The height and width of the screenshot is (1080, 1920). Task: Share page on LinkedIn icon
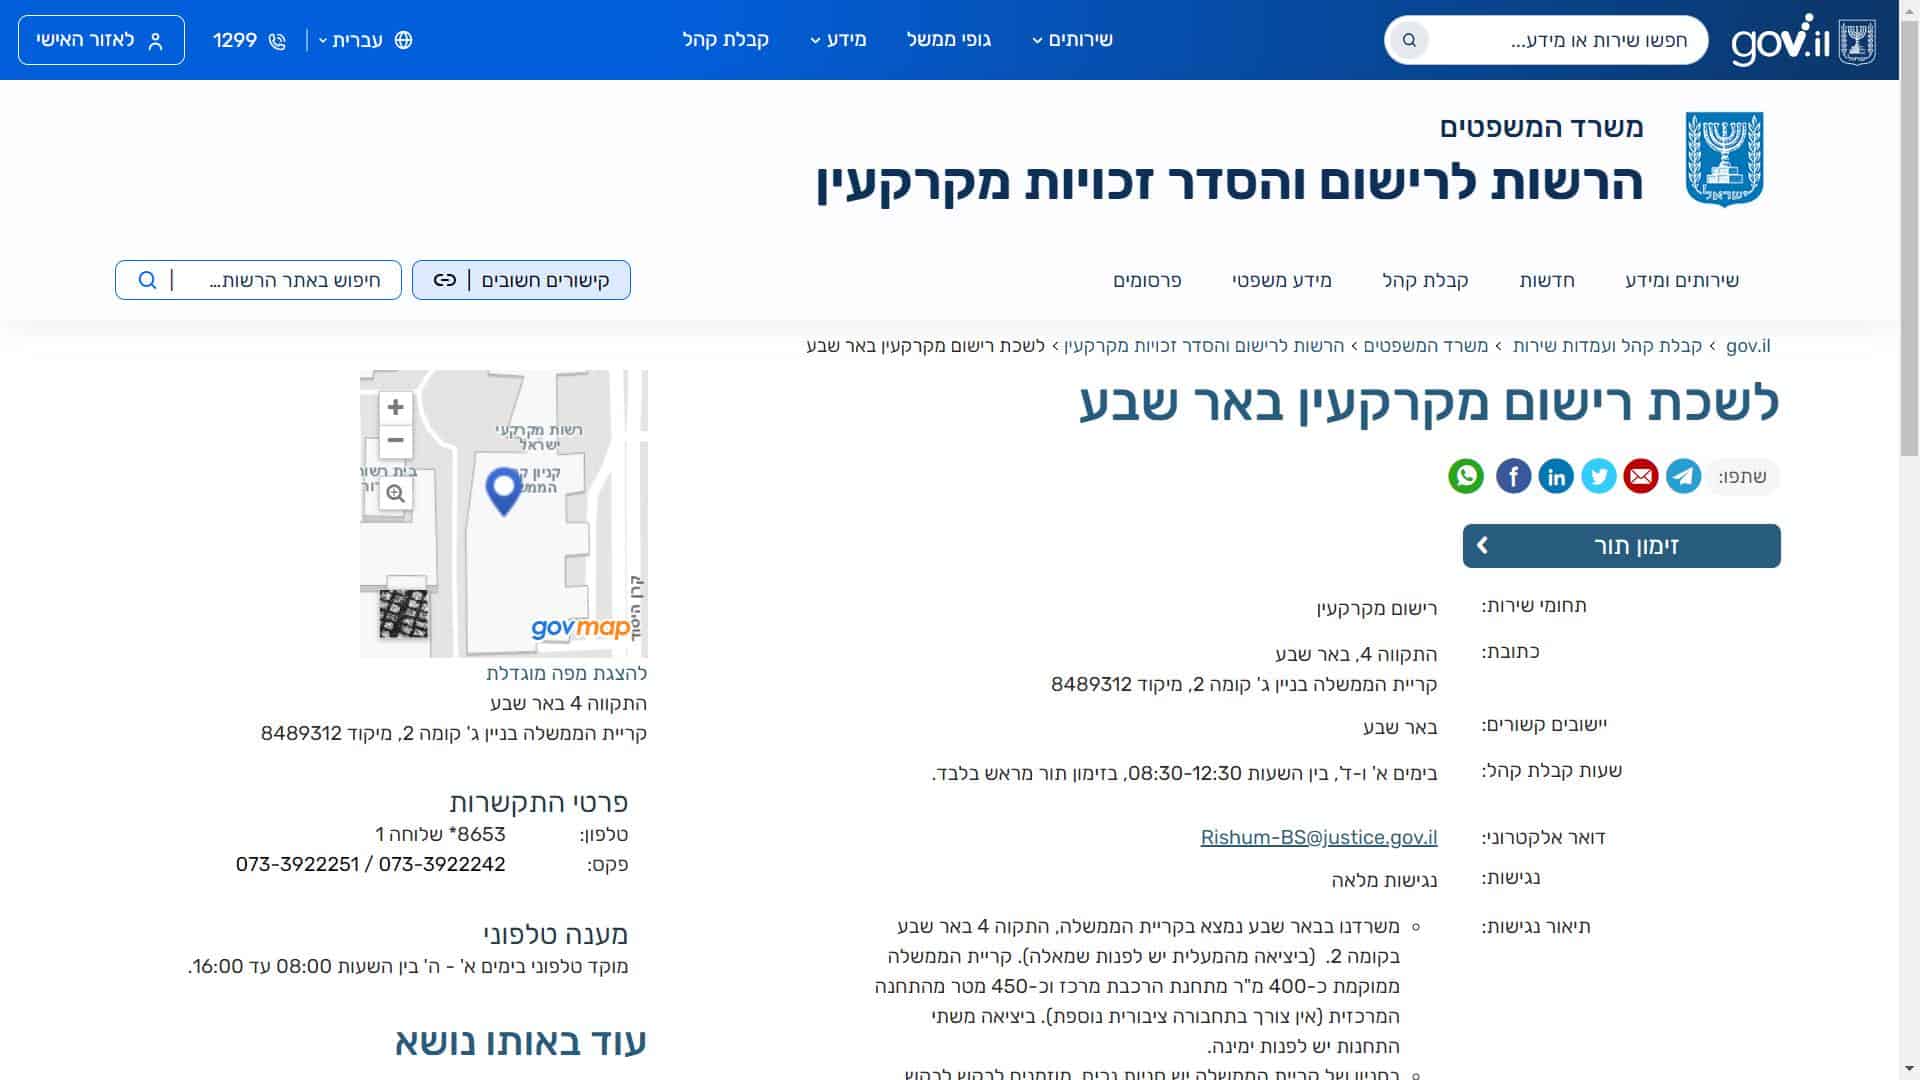[1556, 476]
